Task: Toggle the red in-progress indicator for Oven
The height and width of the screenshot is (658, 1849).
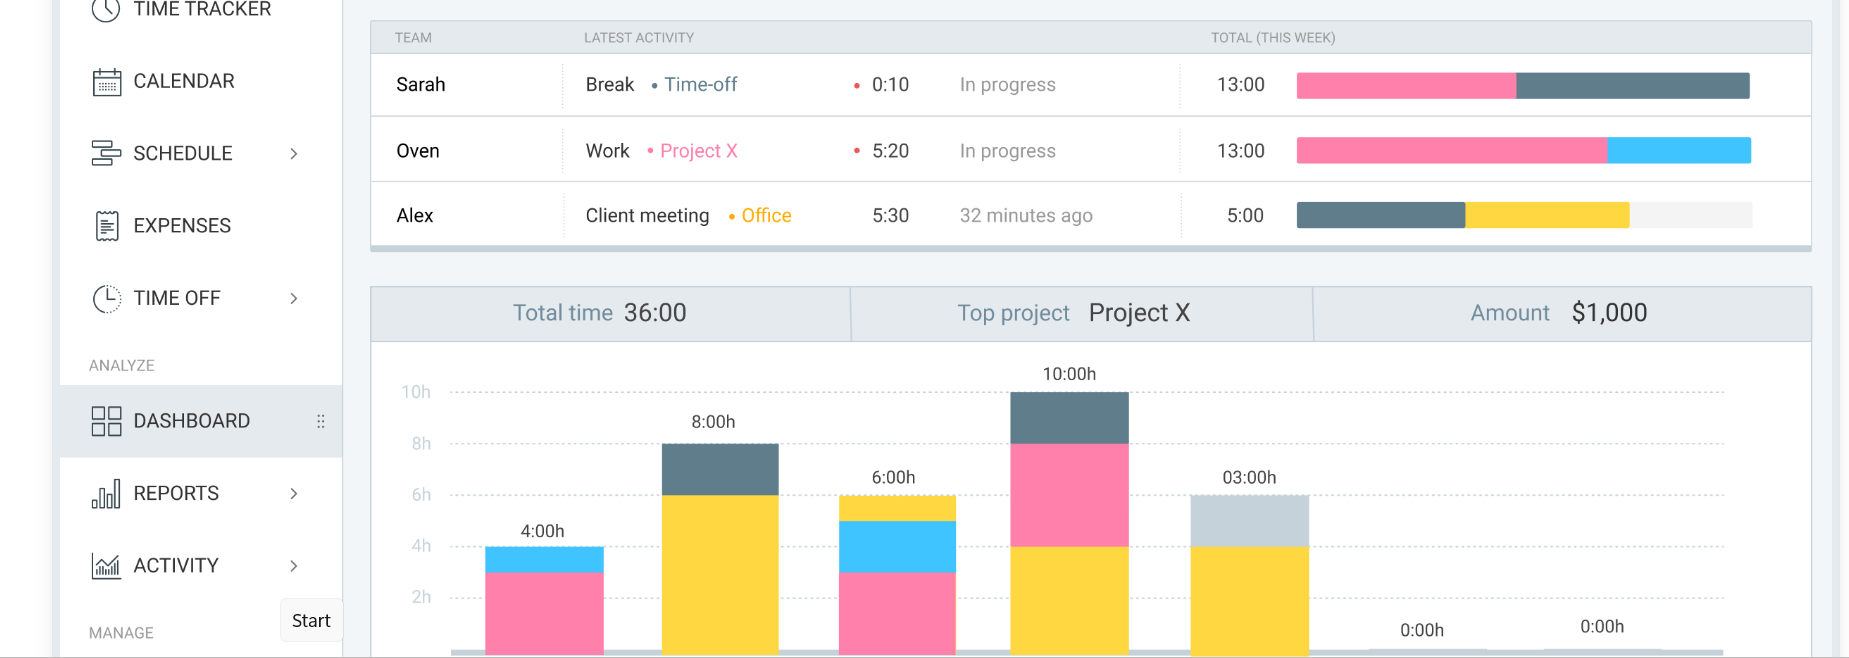Action: (856, 151)
